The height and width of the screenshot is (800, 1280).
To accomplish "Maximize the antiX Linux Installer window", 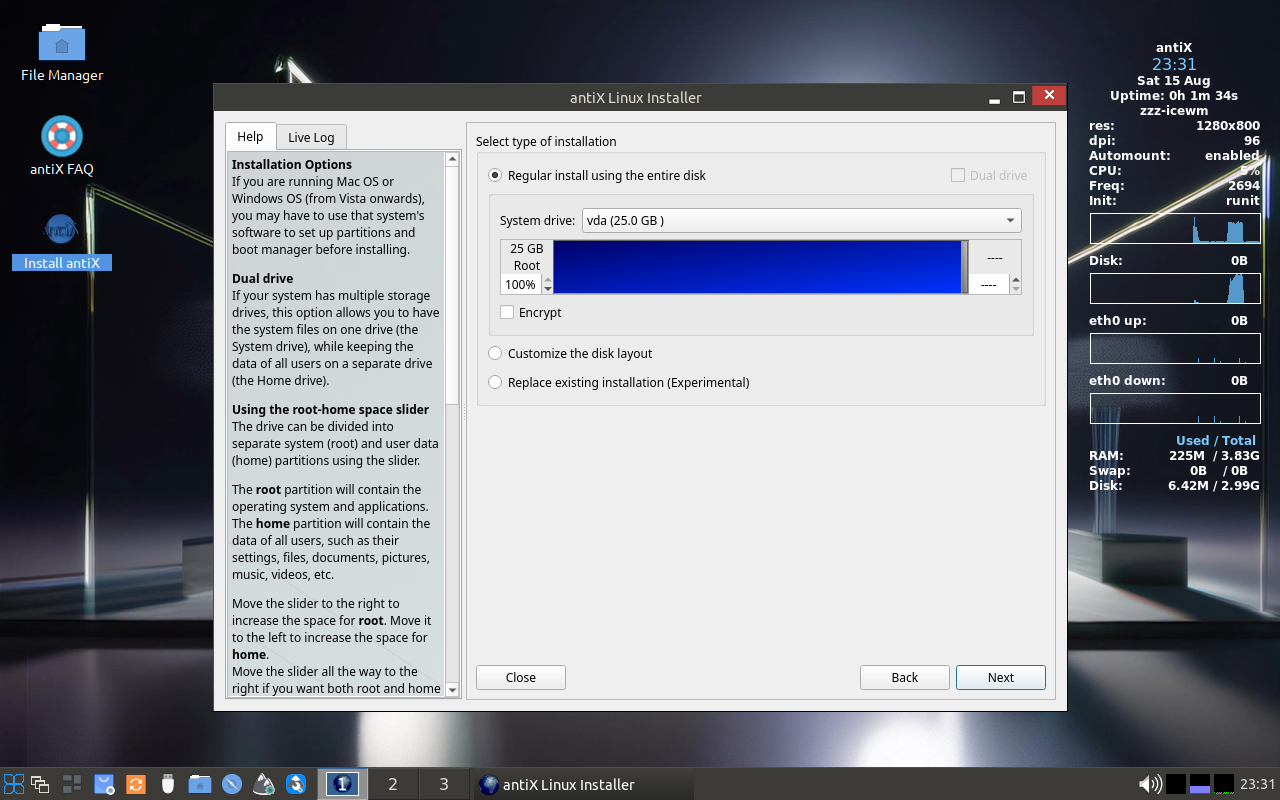I will [1019, 97].
